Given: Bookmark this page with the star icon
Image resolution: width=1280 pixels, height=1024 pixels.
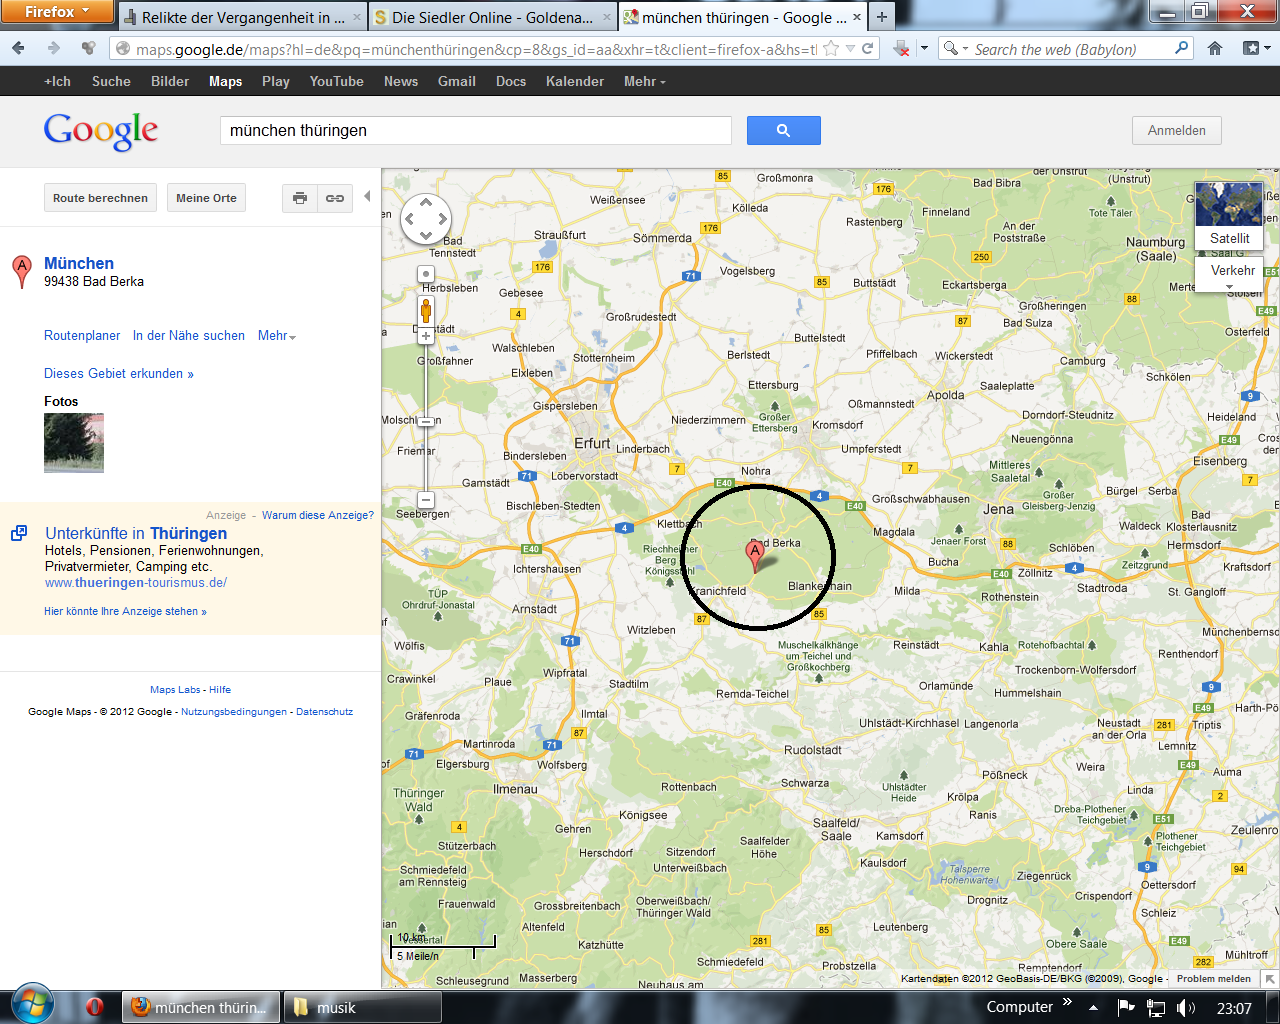Looking at the screenshot, I should (x=831, y=49).
